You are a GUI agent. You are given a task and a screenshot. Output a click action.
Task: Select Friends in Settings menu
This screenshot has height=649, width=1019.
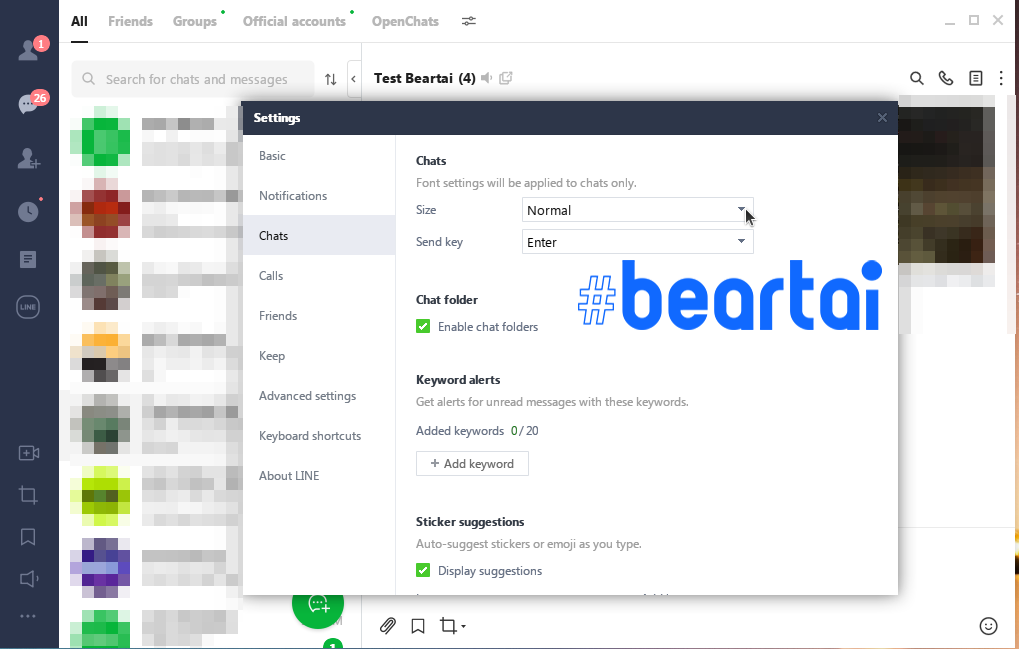pyautogui.click(x=318, y=316)
